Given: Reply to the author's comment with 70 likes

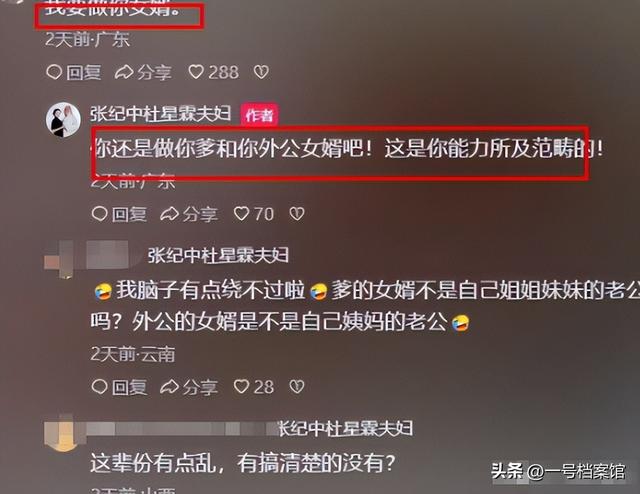Looking at the screenshot, I should (x=119, y=214).
